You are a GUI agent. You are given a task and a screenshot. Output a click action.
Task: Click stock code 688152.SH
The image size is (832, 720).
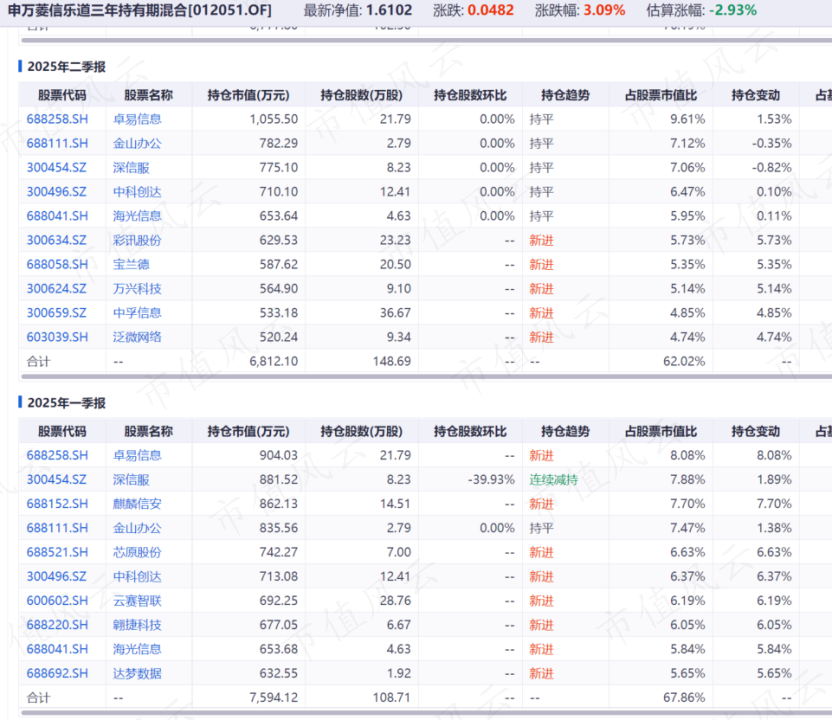pyautogui.click(x=57, y=503)
